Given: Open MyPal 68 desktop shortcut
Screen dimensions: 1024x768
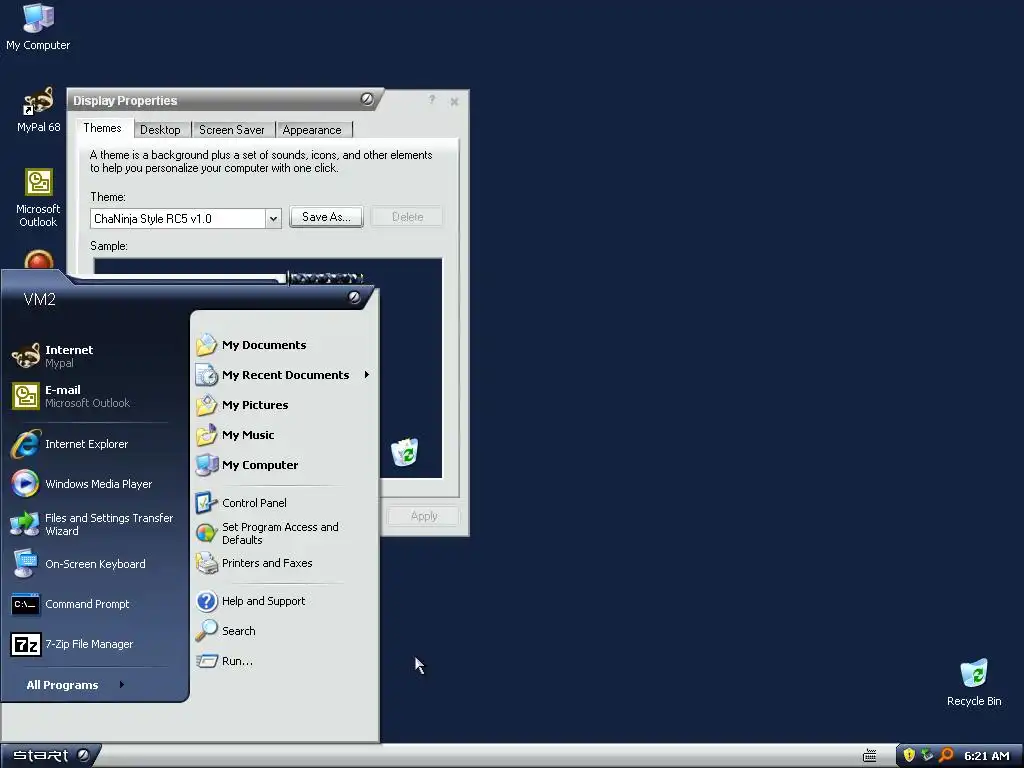Looking at the screenshot, I should point(38,110).
